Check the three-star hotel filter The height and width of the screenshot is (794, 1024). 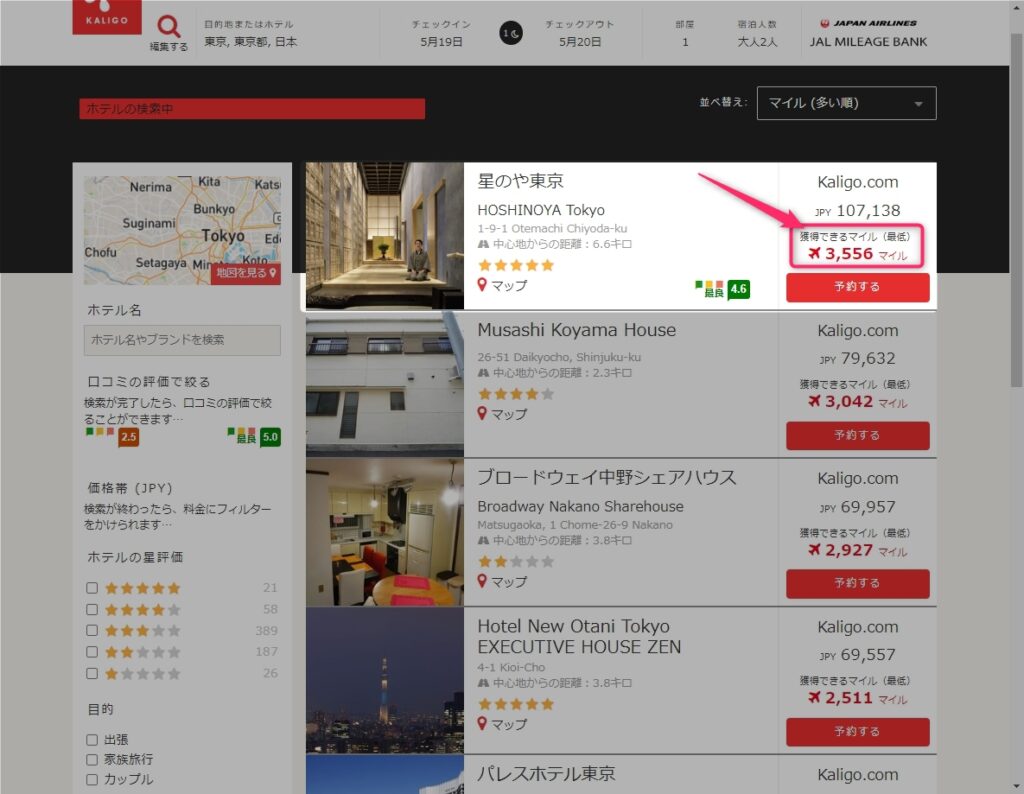coord(92,630)
